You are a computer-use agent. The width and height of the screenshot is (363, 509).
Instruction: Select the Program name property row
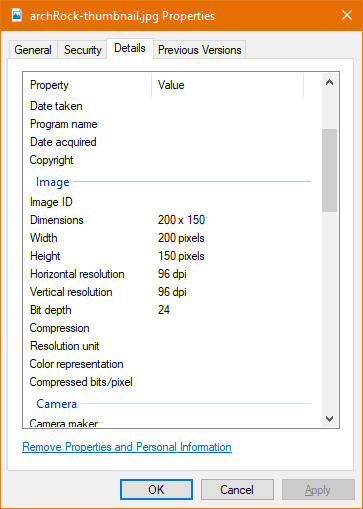[x=170, y=124]
